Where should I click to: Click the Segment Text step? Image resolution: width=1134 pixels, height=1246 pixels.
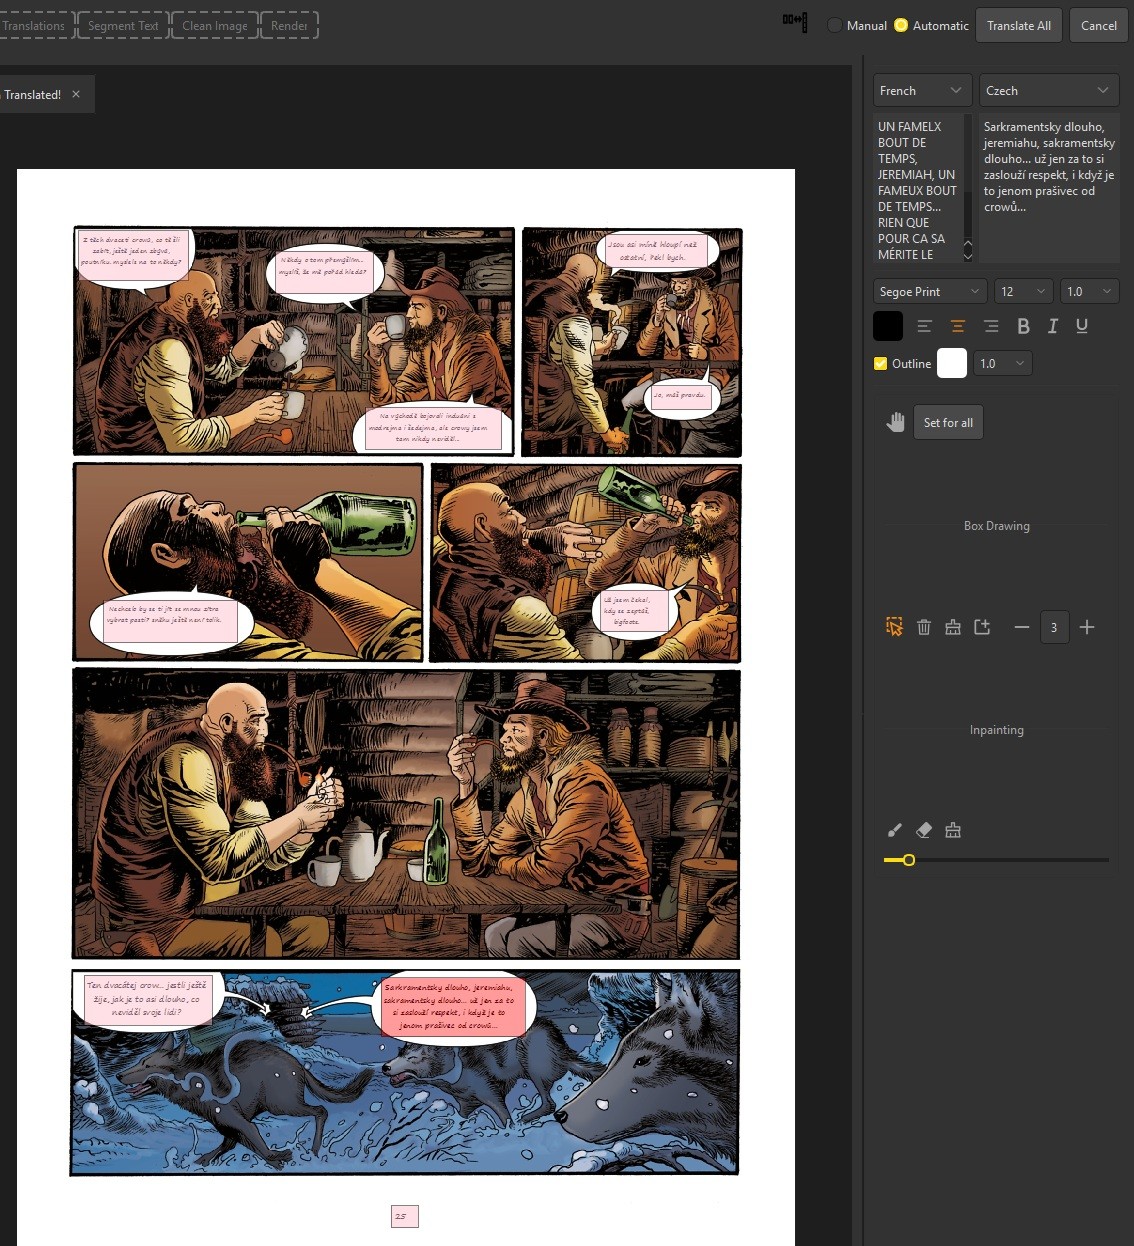(x=123, y=26)
